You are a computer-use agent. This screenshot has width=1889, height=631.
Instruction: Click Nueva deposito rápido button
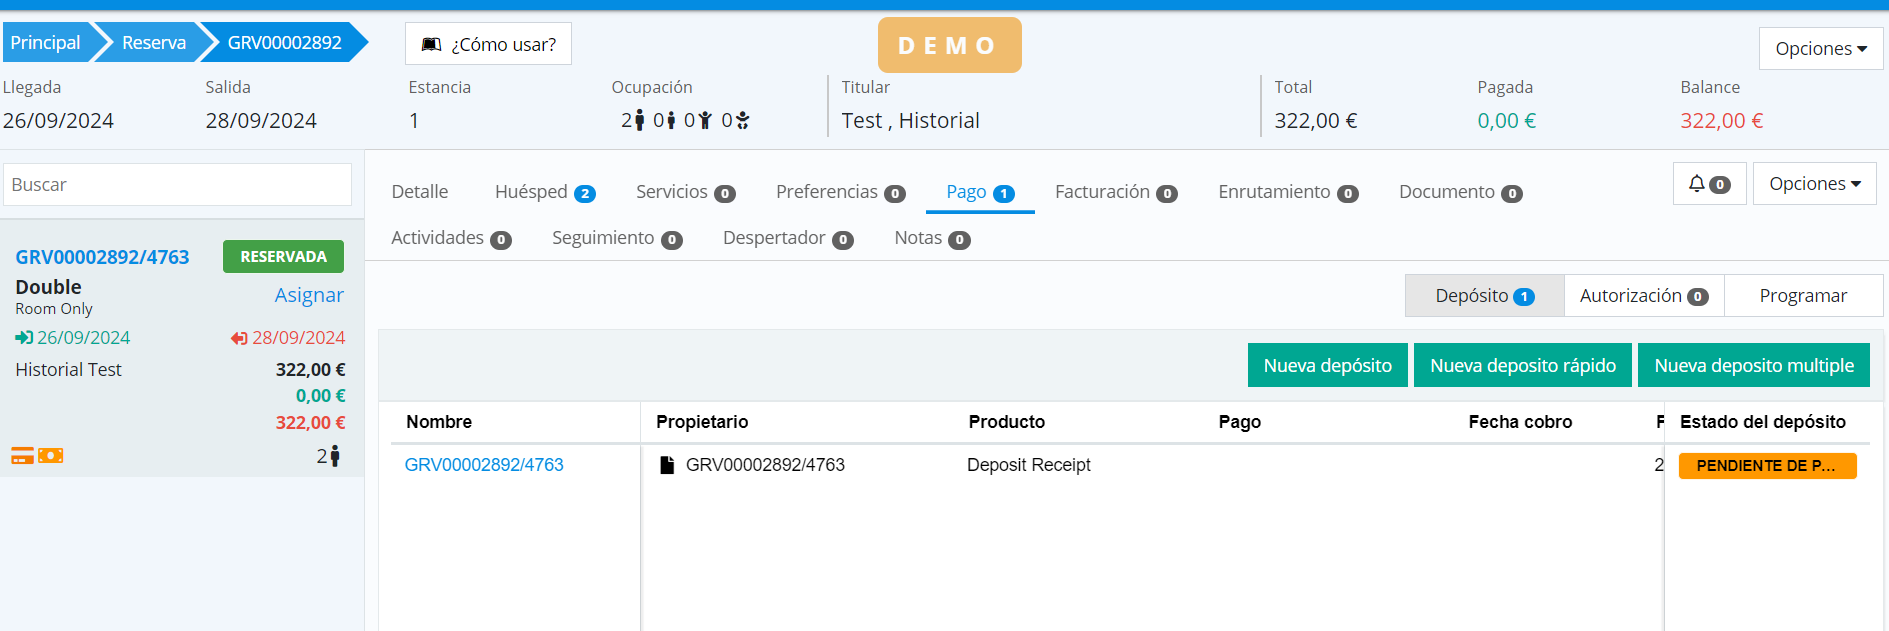pos(1522,366)
